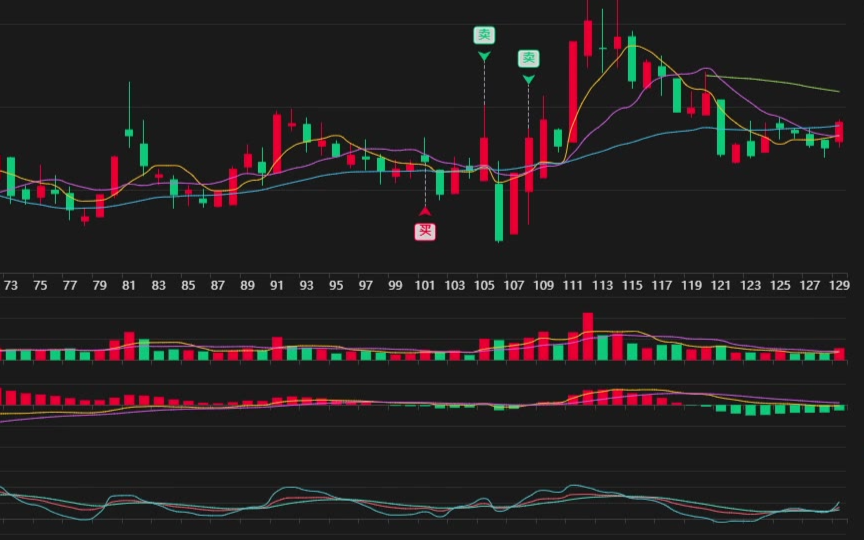The width and height of the screenshot is (864, 540).
Task: Select the tall red candlestick at 91
Action: (x=277, y=143)
